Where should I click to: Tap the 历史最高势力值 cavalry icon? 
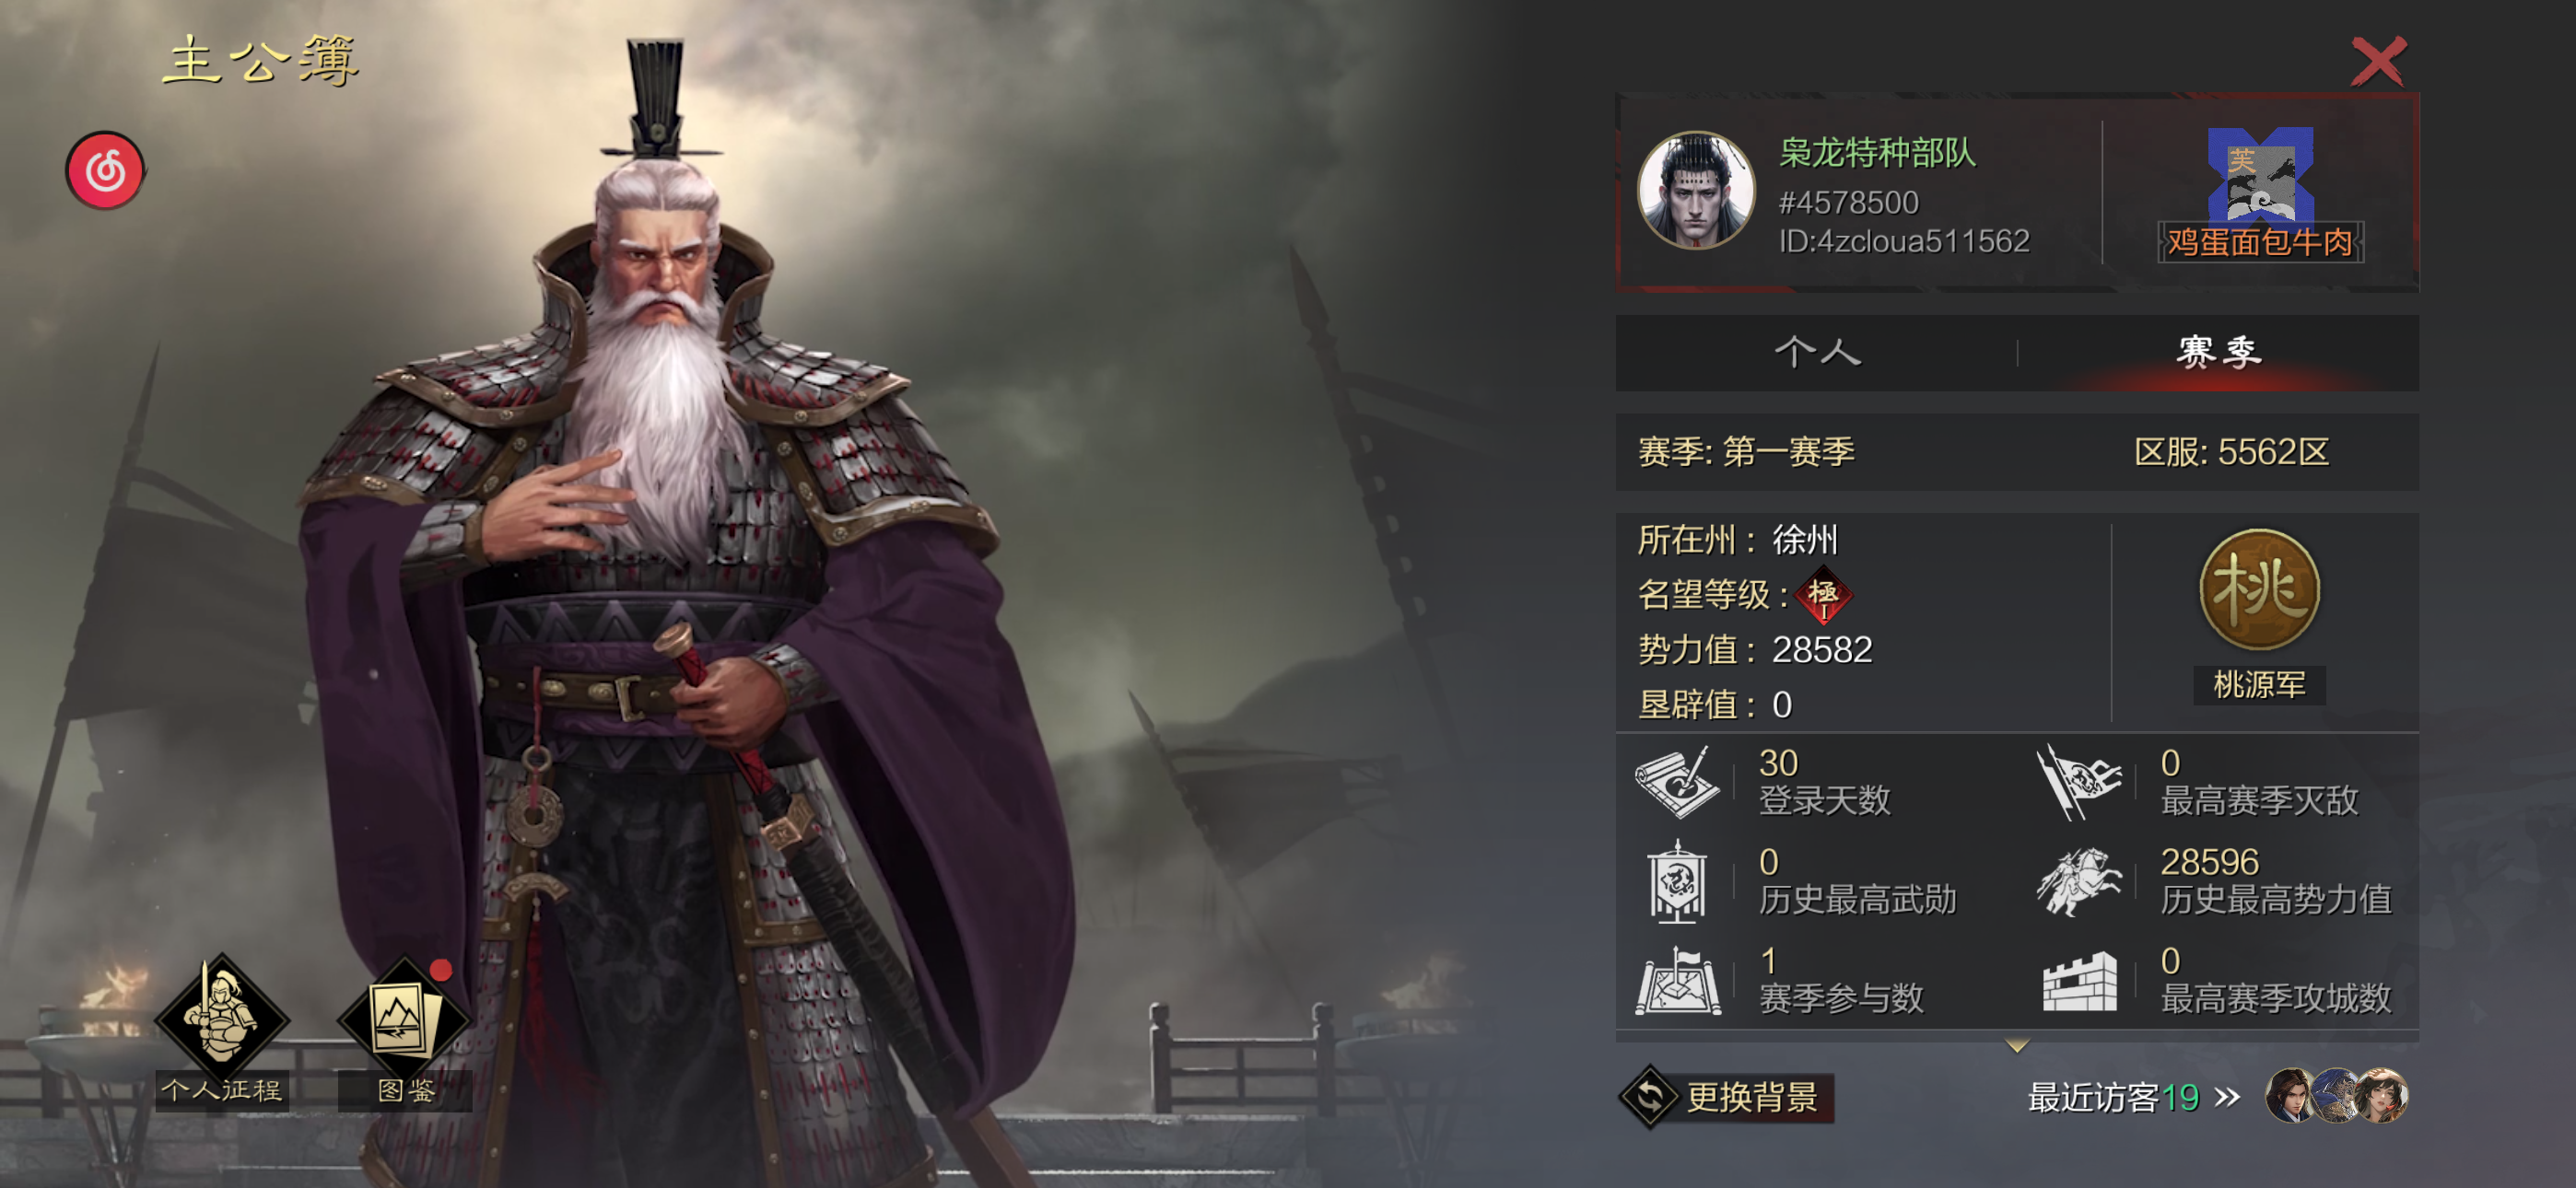[2079, 881]
